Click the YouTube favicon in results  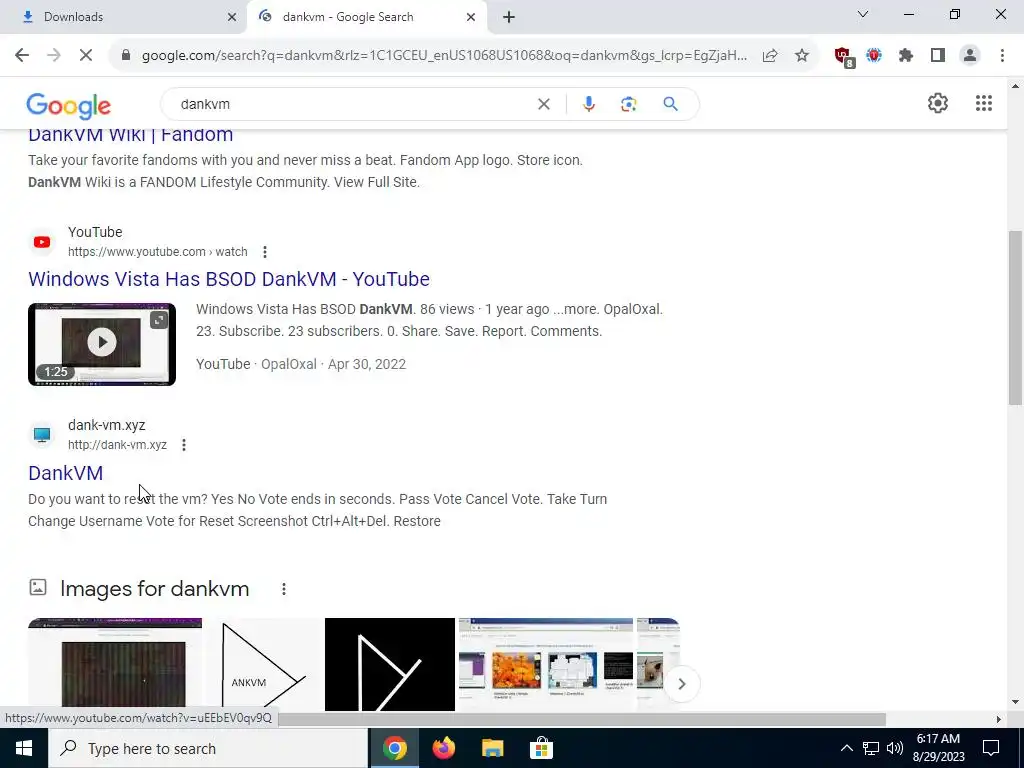click(42, 242)
